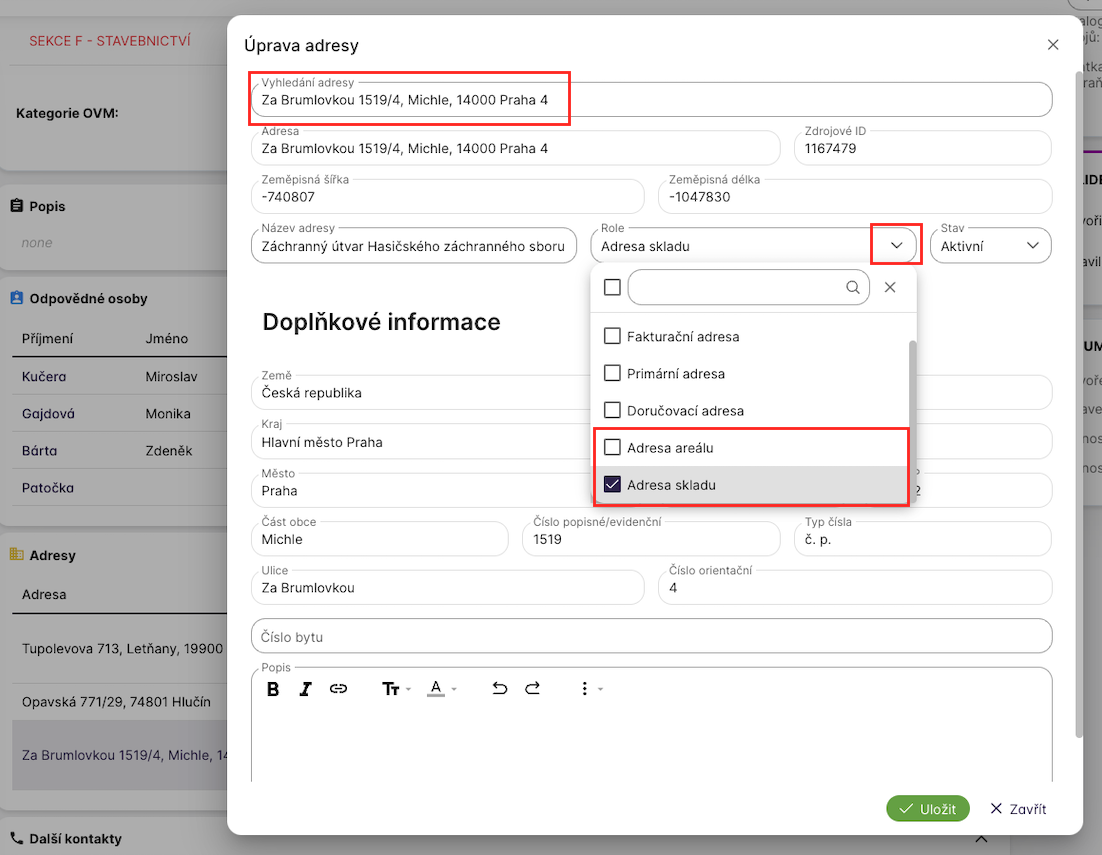This screenshot has width=1102, height=855.
Task: Click the Uložit button
Action: click(927, 809)
